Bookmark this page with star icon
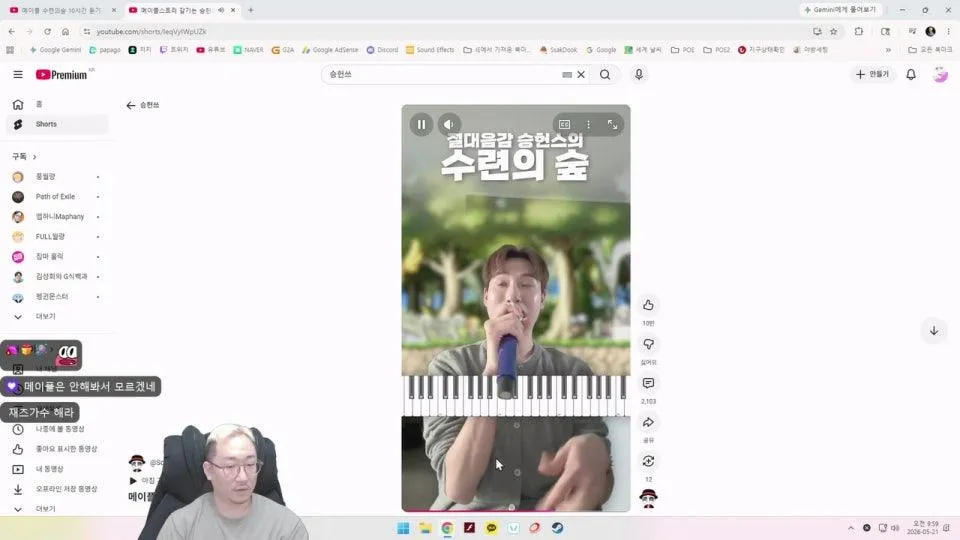 833,31
